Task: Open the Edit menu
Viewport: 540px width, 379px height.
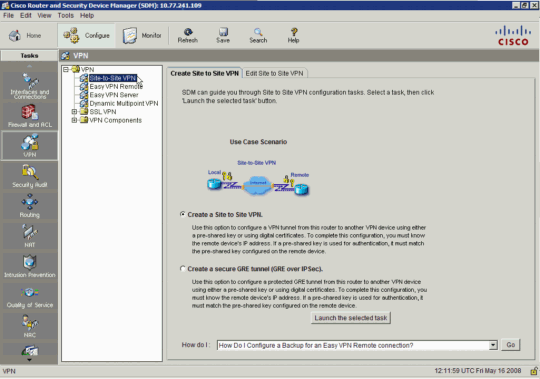Action: coord(25,15)
